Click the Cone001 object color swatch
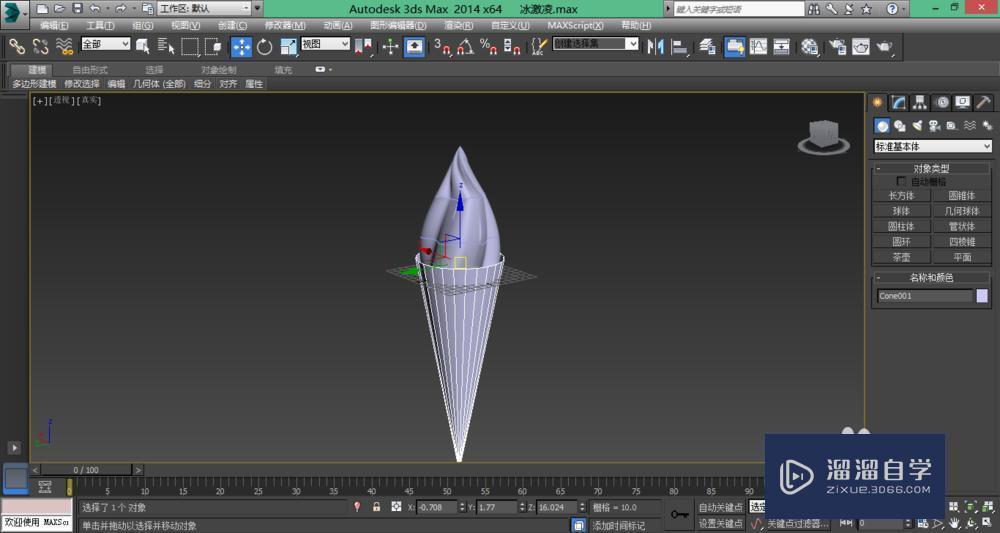Viewport: 1000px width, 533px height. (x=982, y=296)
